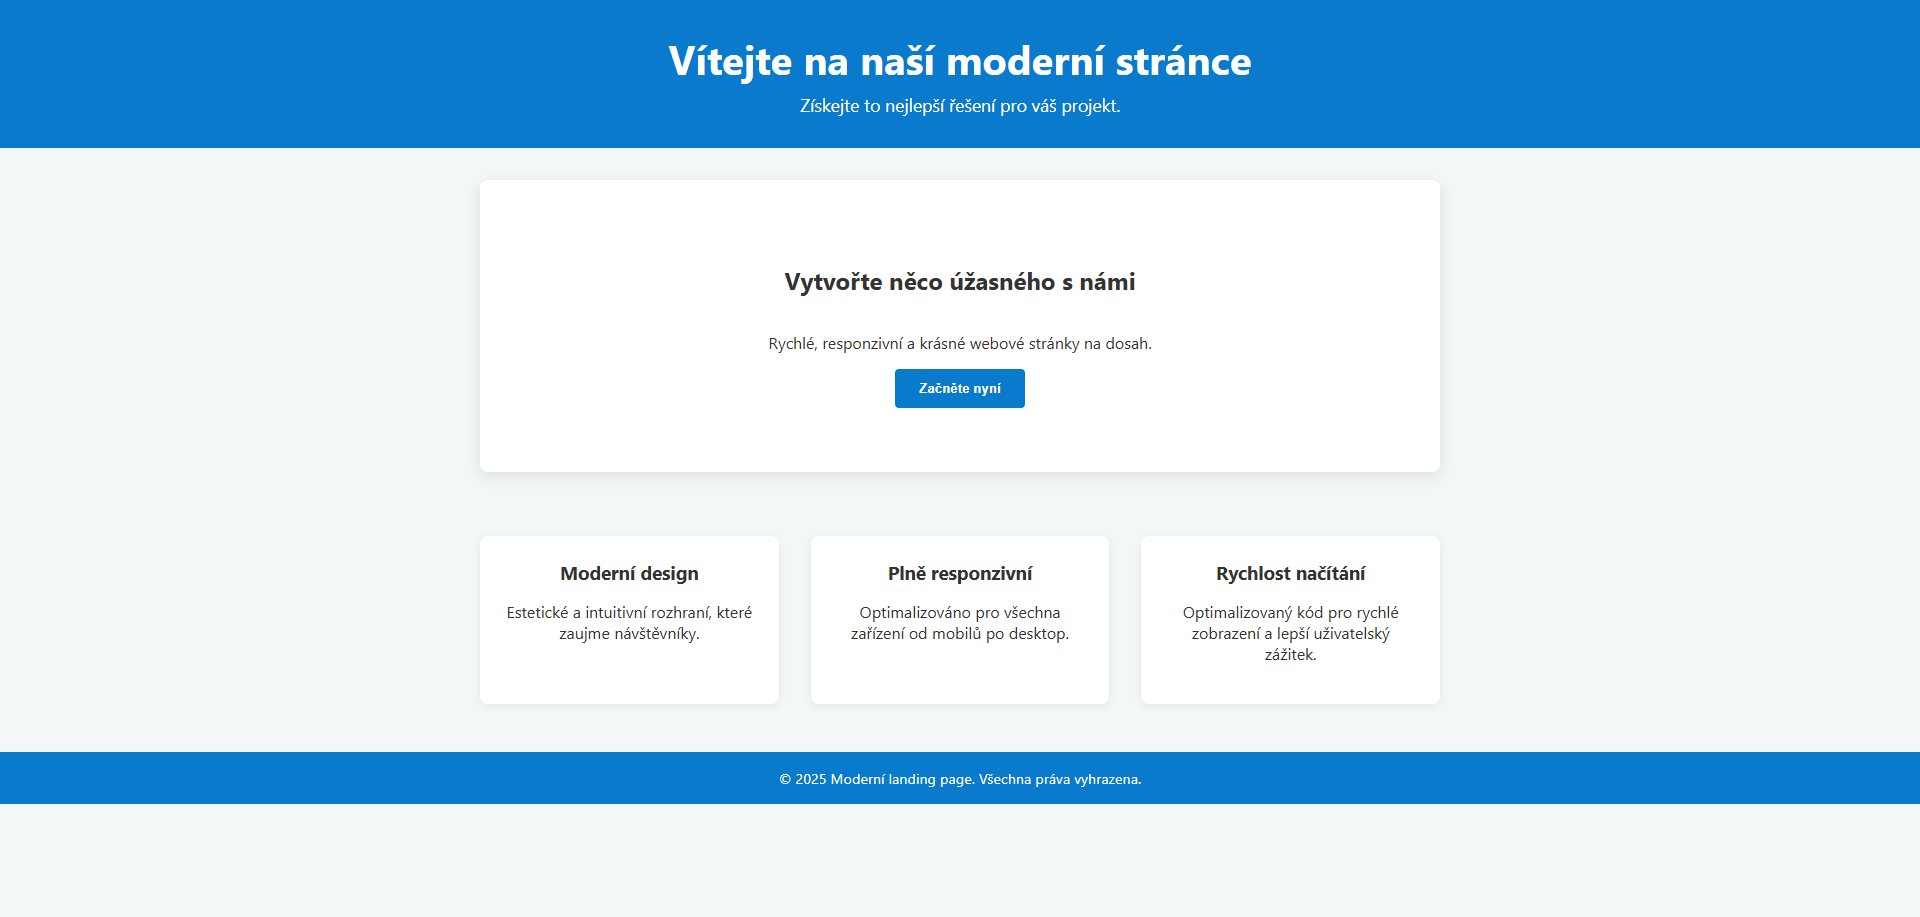Select the description mentioning lepší uživatelský zážitek
The height and width of the screenshot is (917, 1920).
[x=1290, y=633]
